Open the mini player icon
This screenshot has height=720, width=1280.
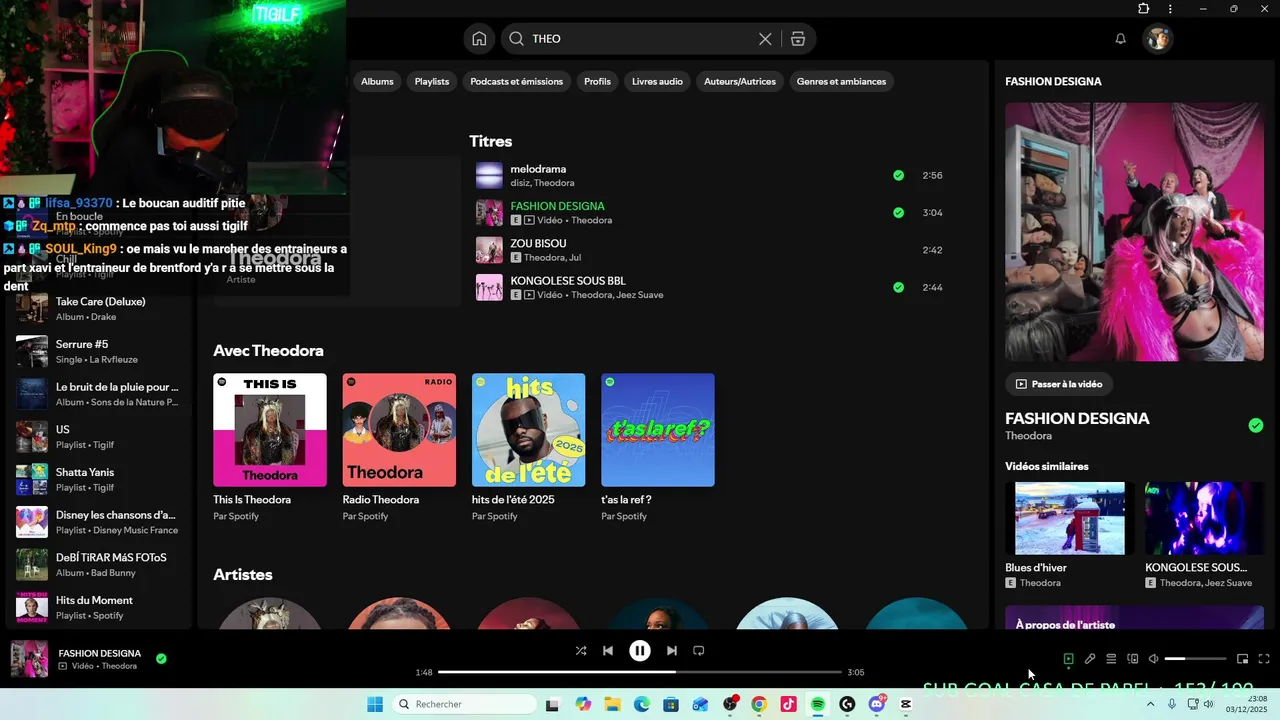pos(1242,659)
